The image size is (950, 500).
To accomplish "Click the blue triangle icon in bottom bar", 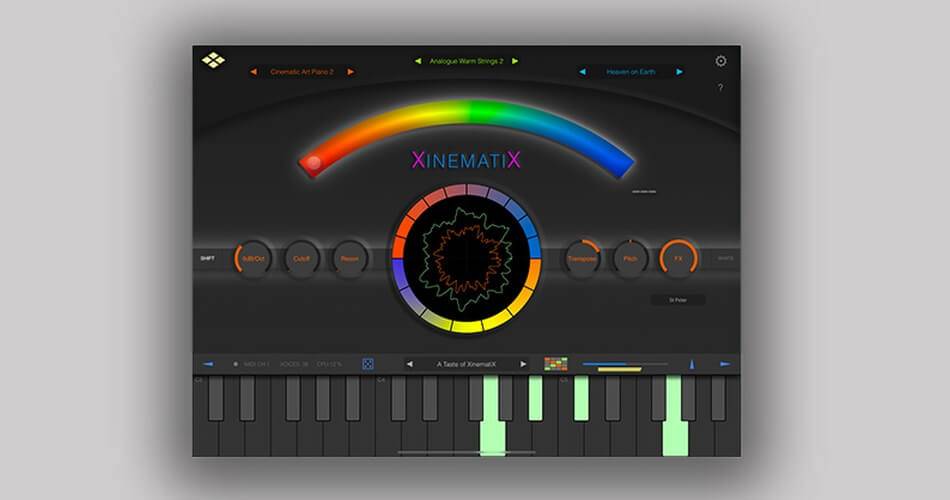I will coord(692,364).
